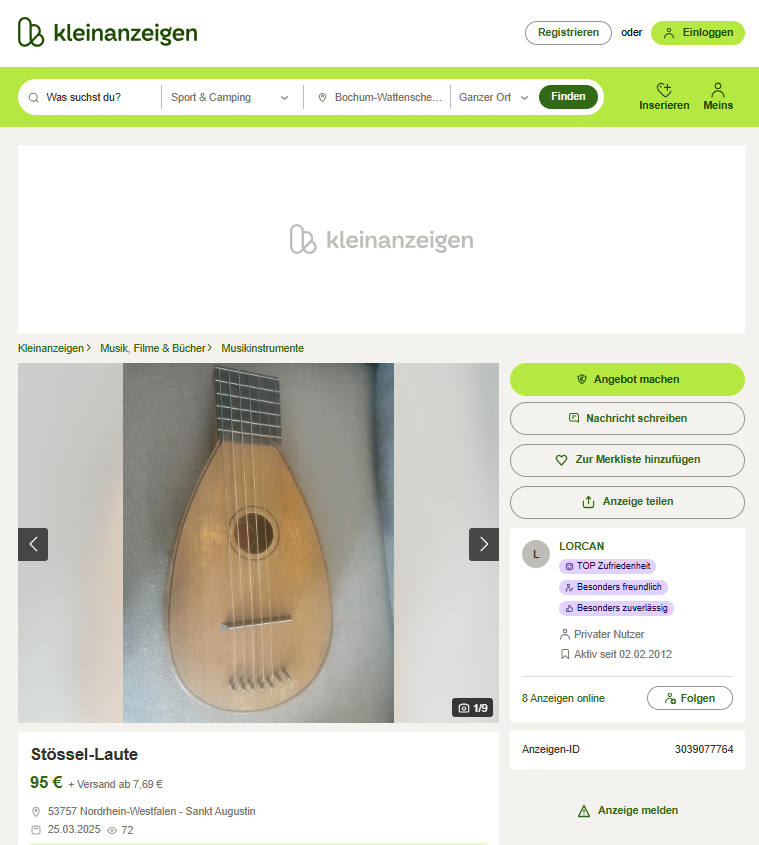Expand the Ganzer Ort radius dropdown

tap(493, 98)
